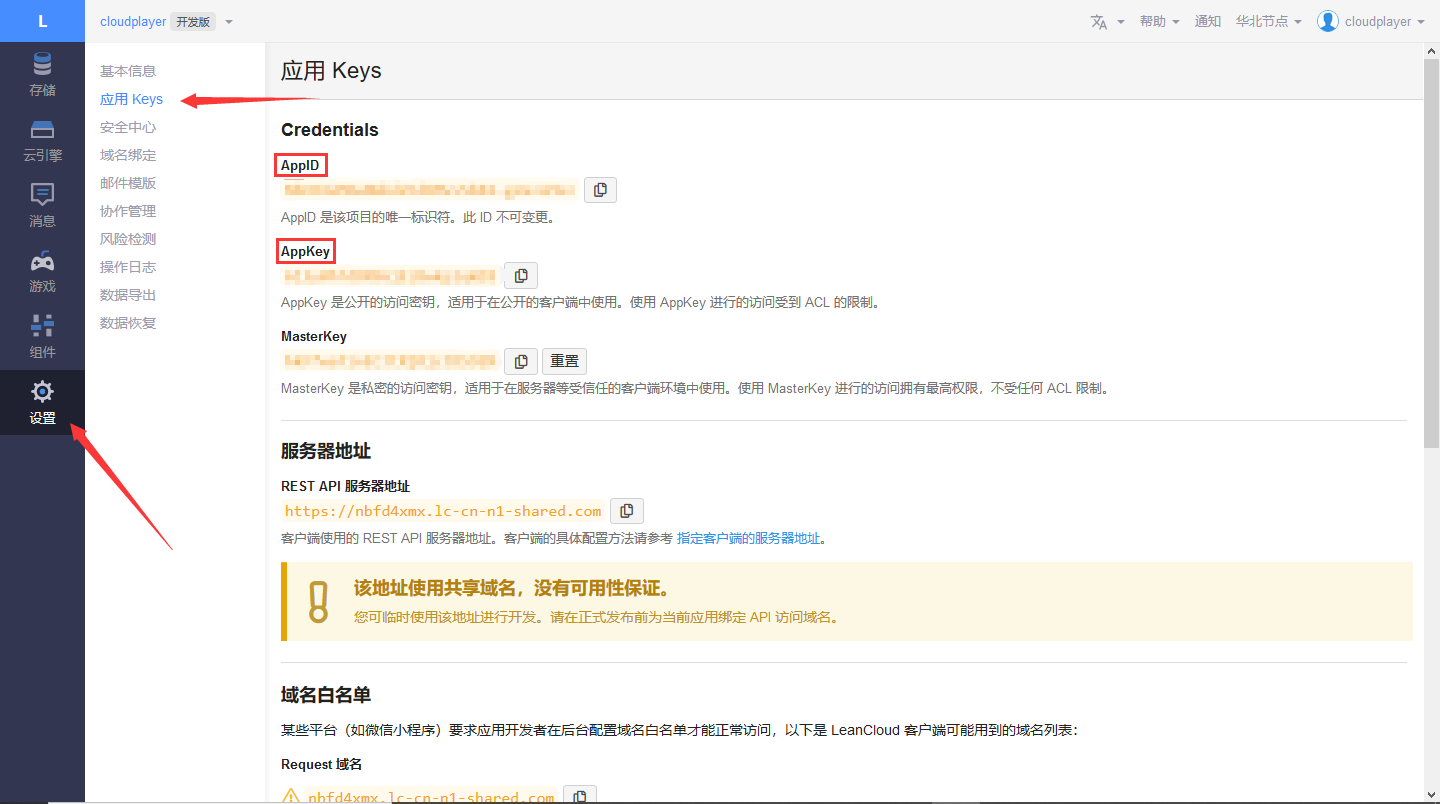Open the 消息 messaging sidebar icon
Image resolution: width=1440 pixels, height=804 pixels.
click(x=42, y=206)
